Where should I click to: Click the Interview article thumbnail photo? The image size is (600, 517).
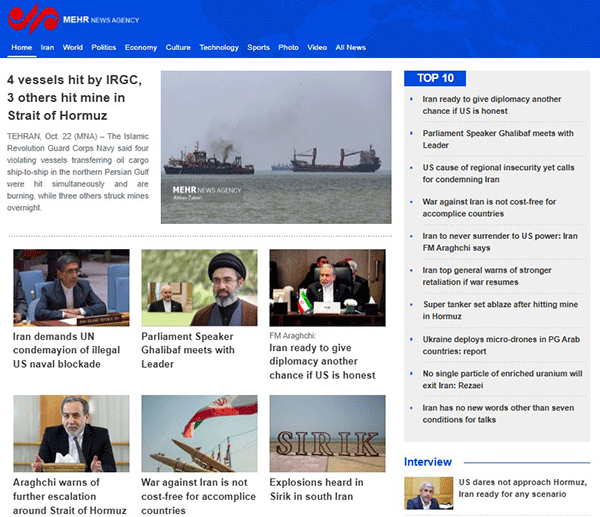[x=429, y=493]
